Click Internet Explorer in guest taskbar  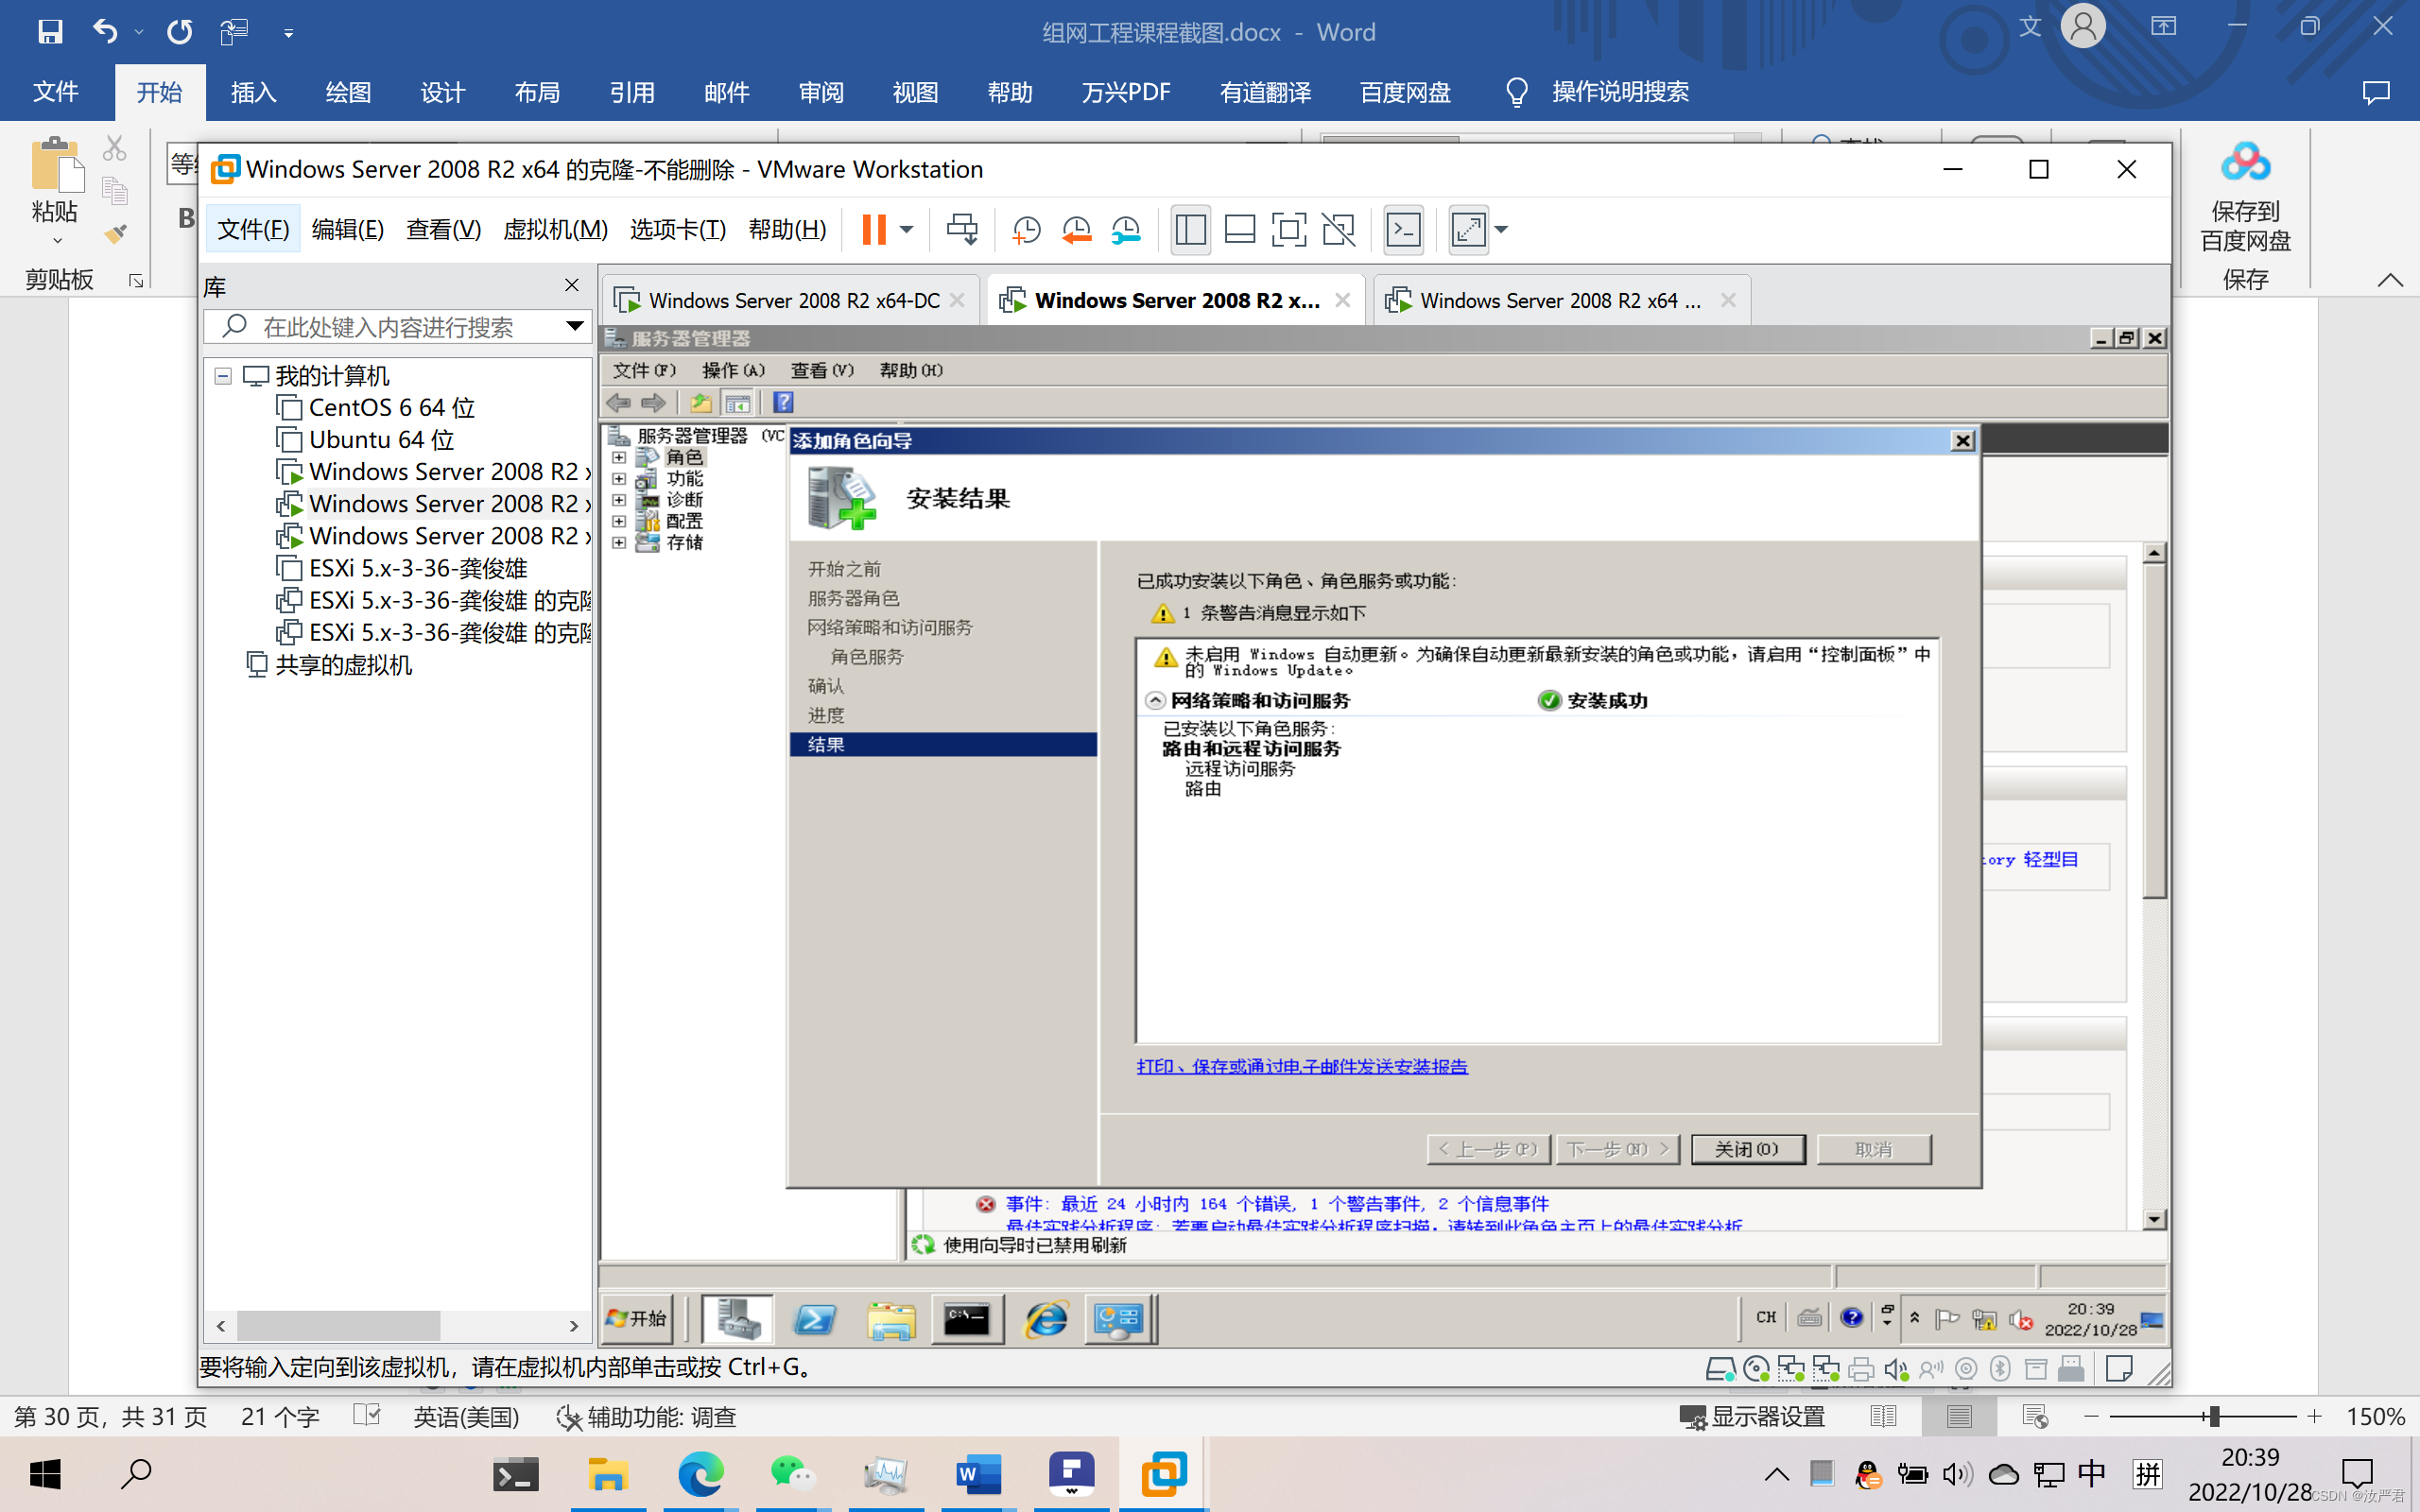click(x=1046, y=1320)
